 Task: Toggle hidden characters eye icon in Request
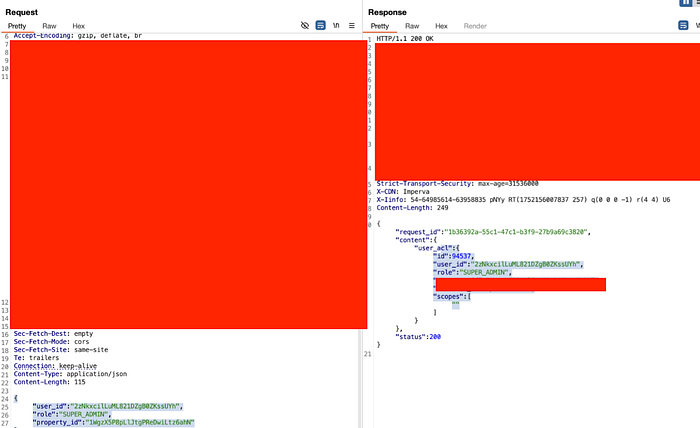(305, 25)
